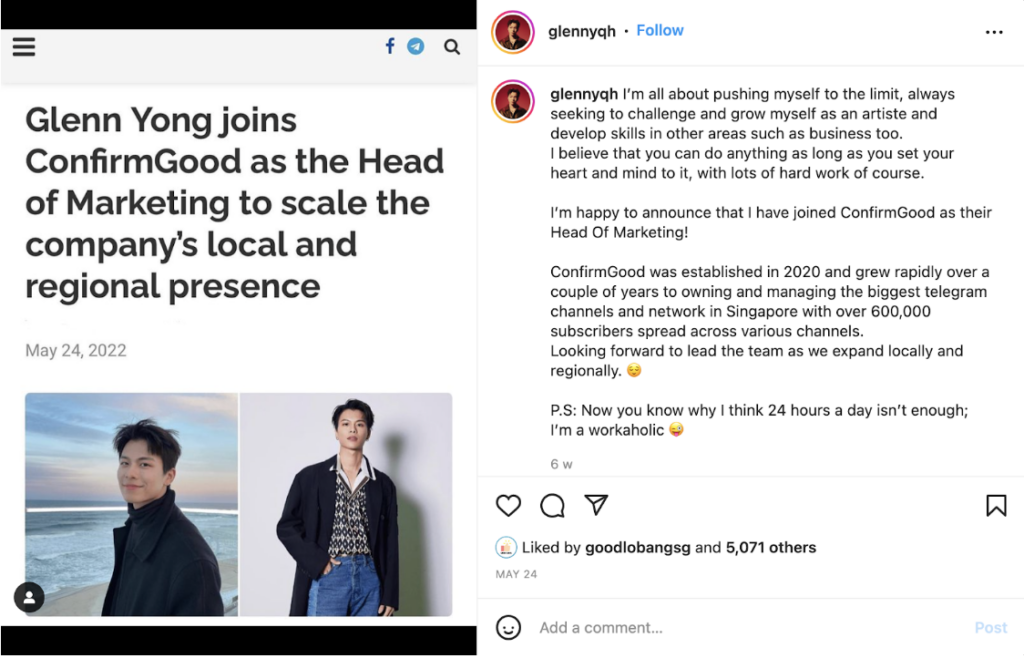Open the hamburger navigation menu
Viewport: 1024px width, 658px height.
[x=24, y=45]
